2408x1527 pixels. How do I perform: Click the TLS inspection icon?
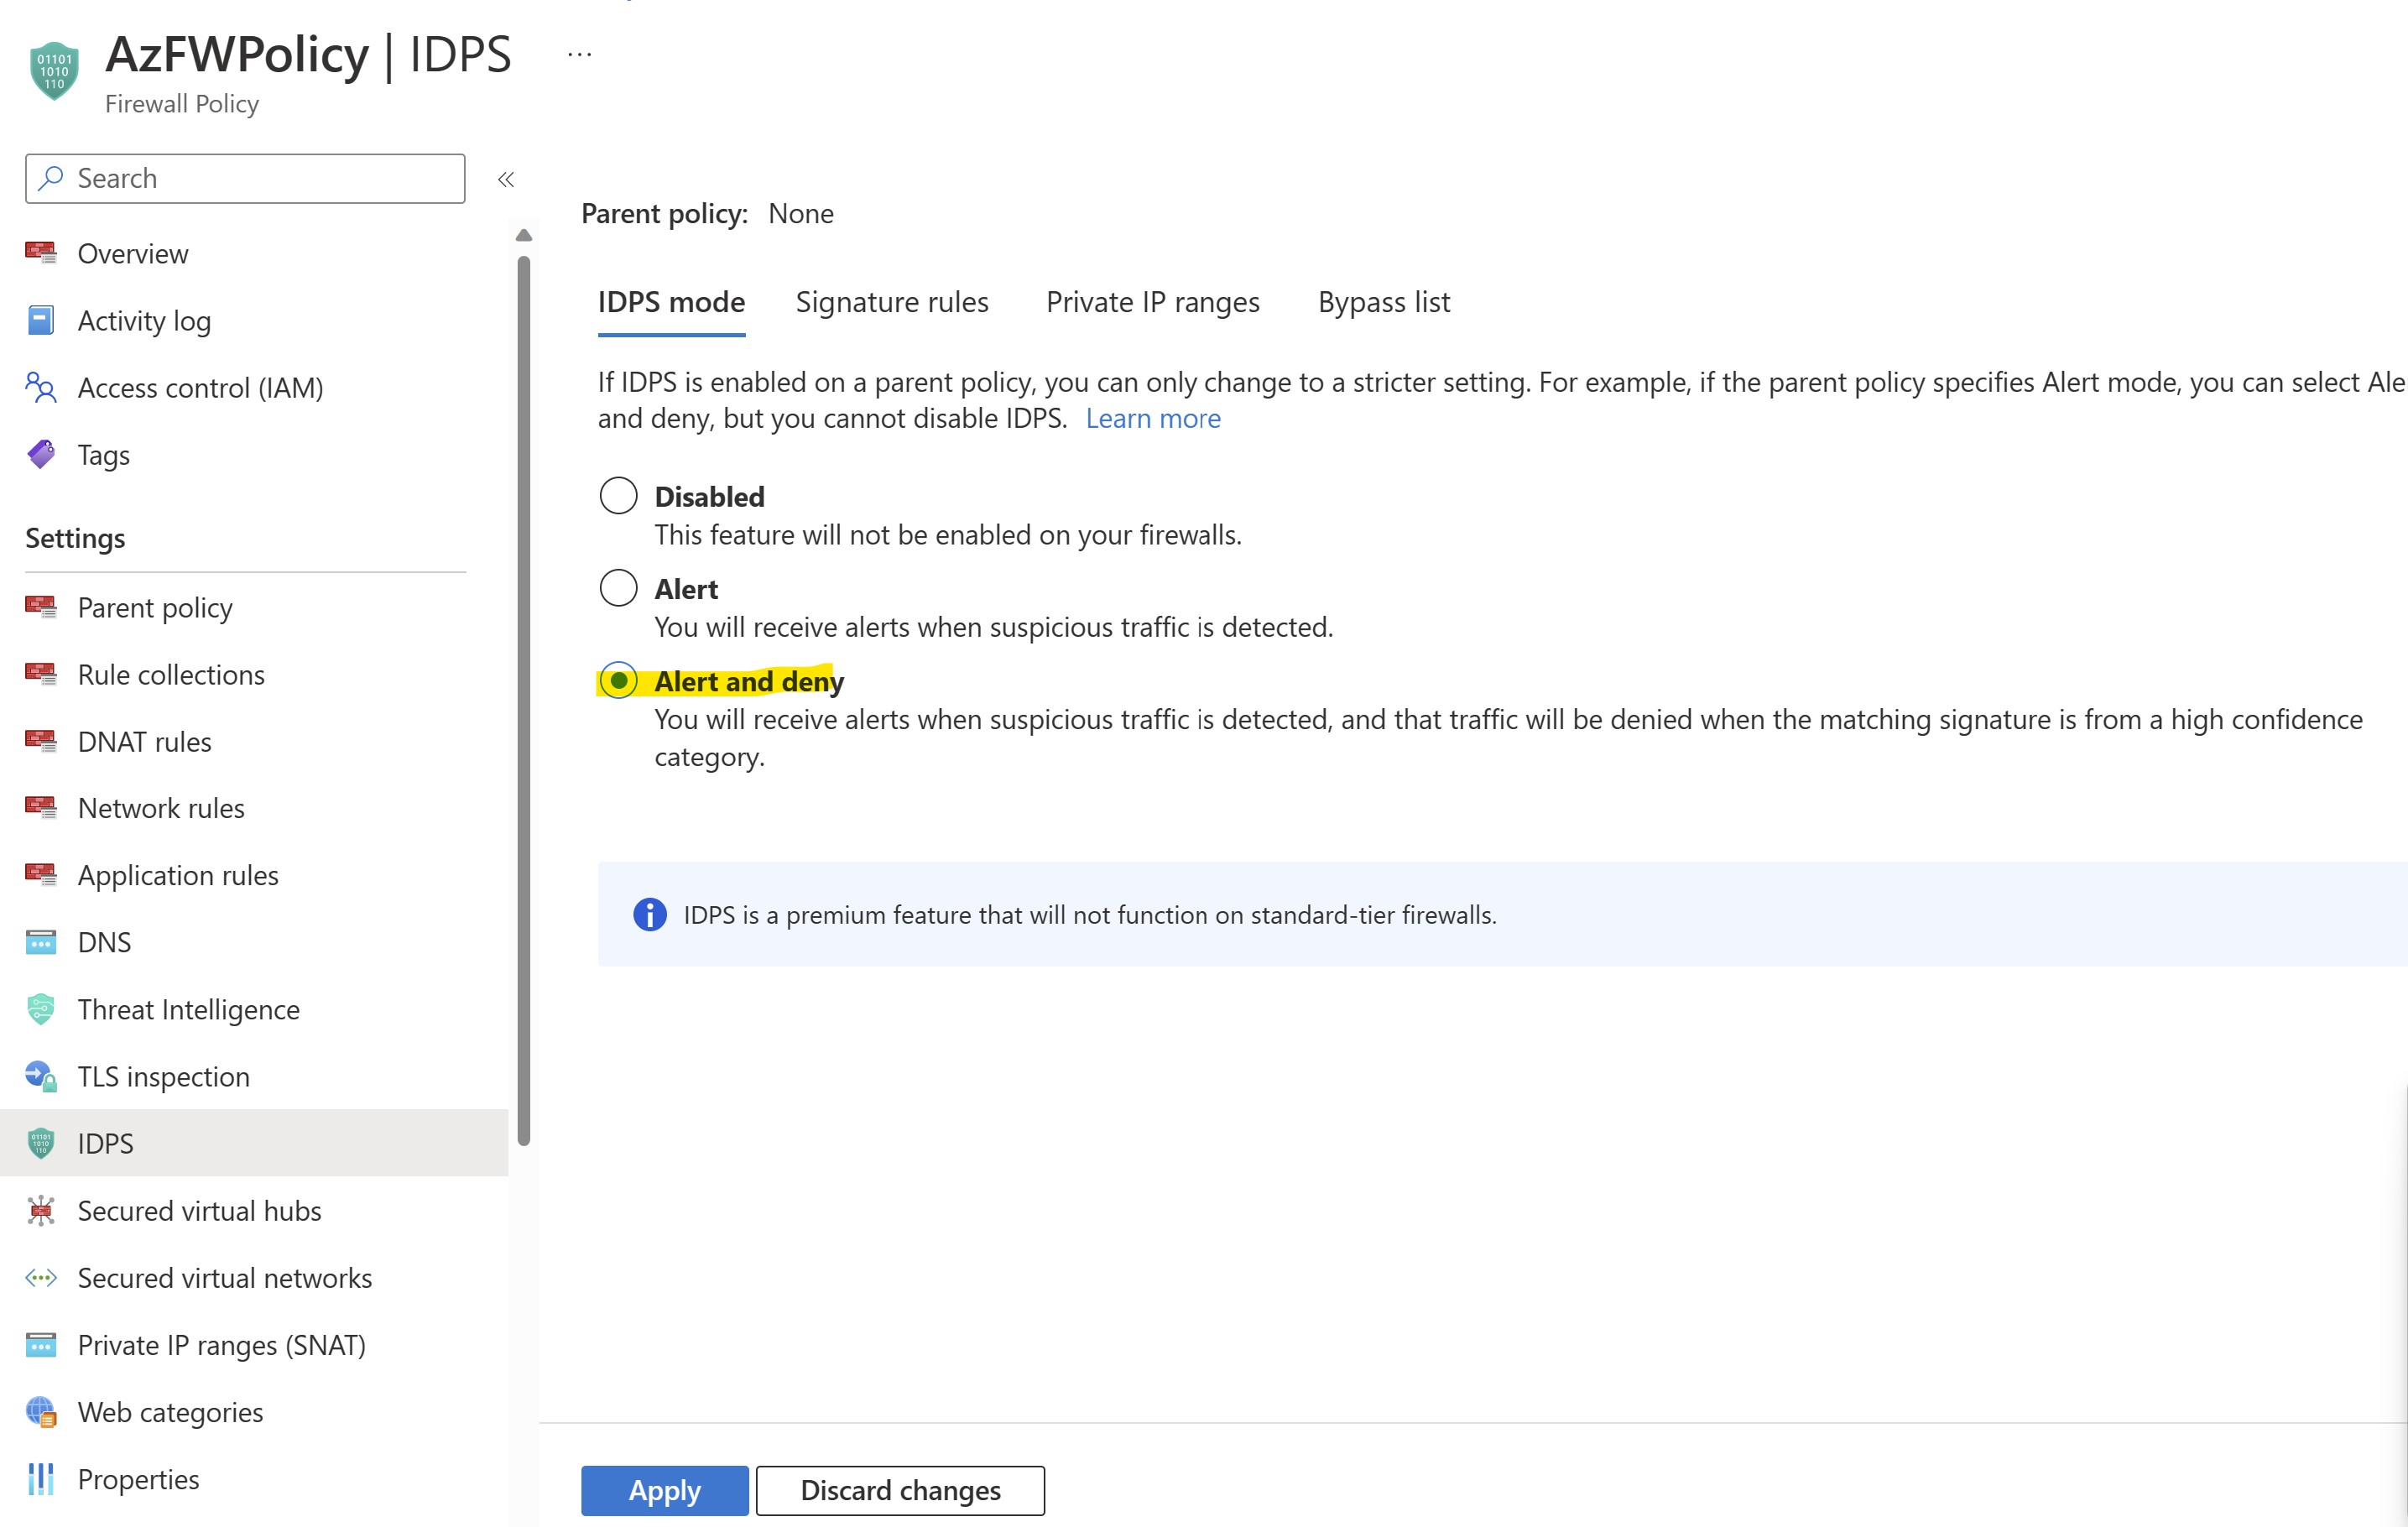[41, 1076]
